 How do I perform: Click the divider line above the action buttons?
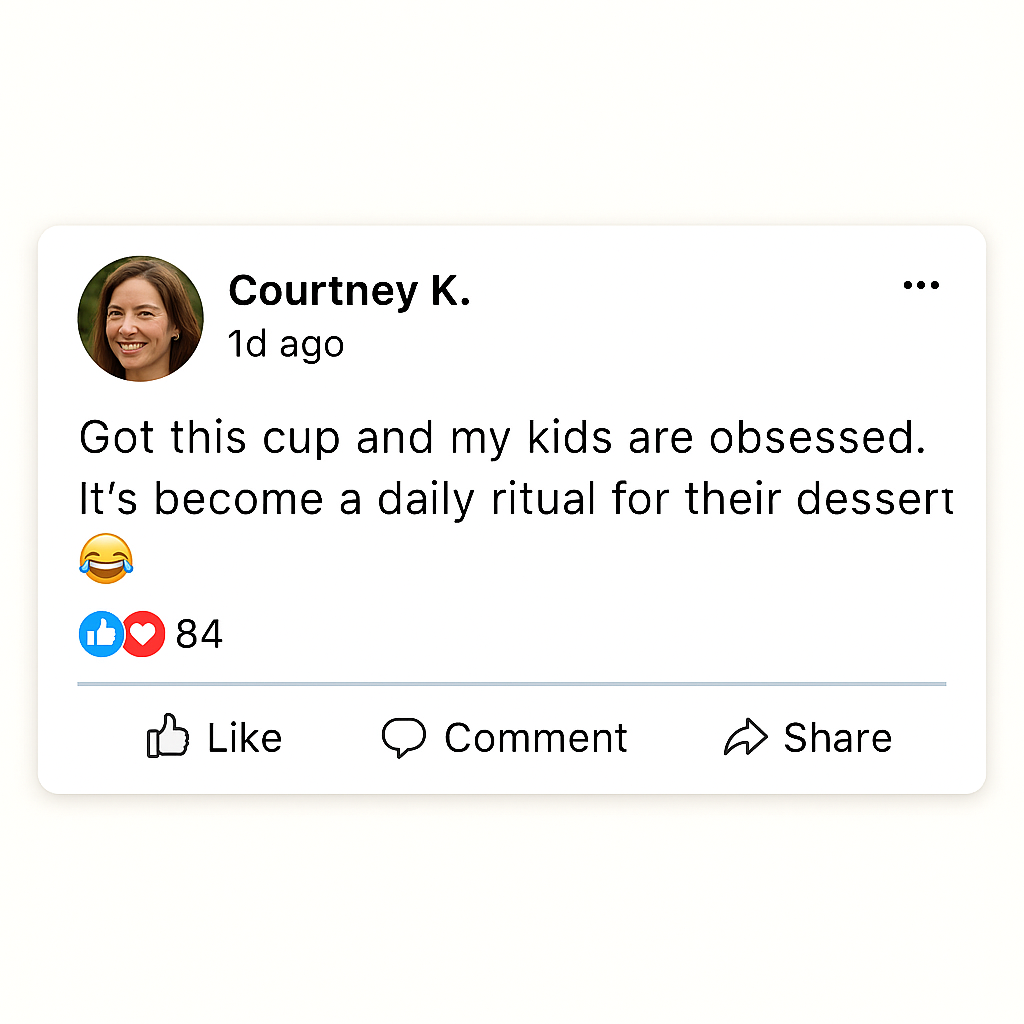pos(512,684)
